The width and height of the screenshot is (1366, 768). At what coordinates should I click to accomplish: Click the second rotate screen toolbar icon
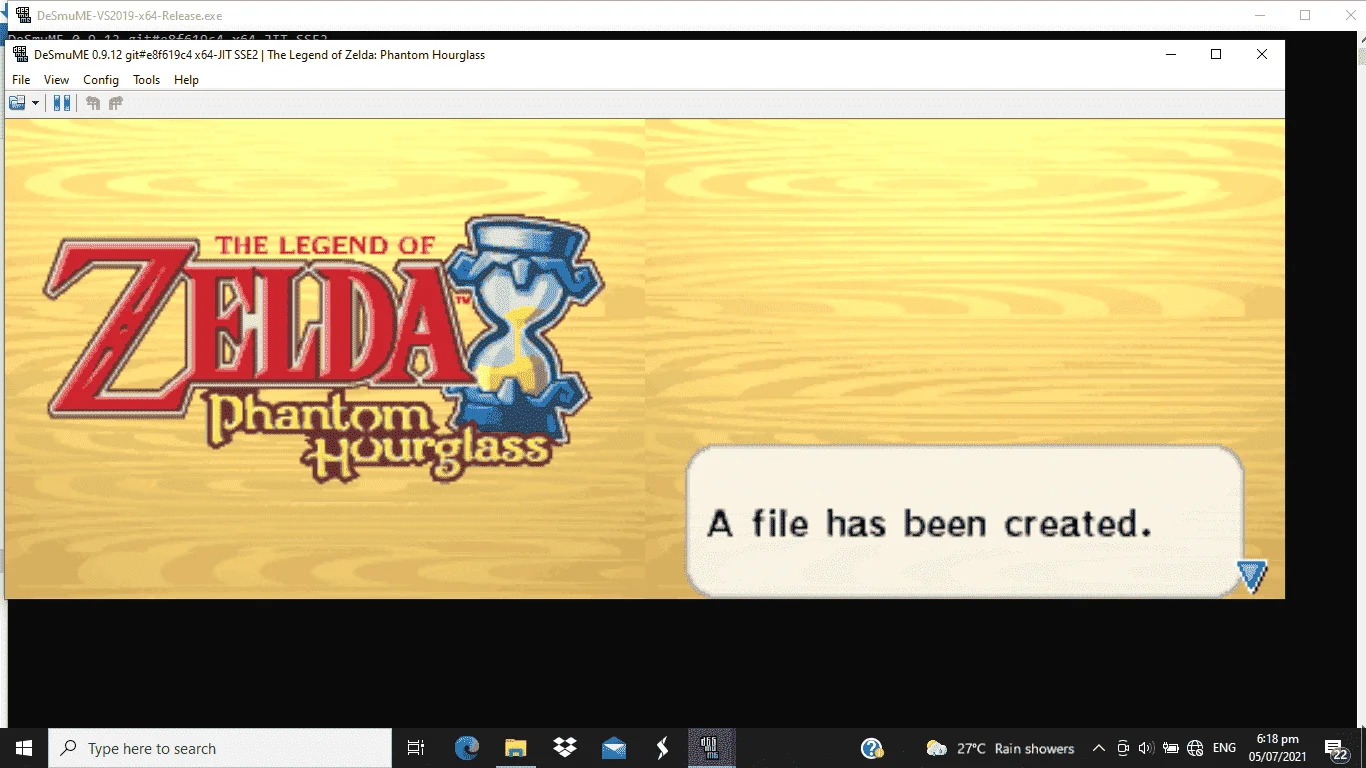coord(115,103)
